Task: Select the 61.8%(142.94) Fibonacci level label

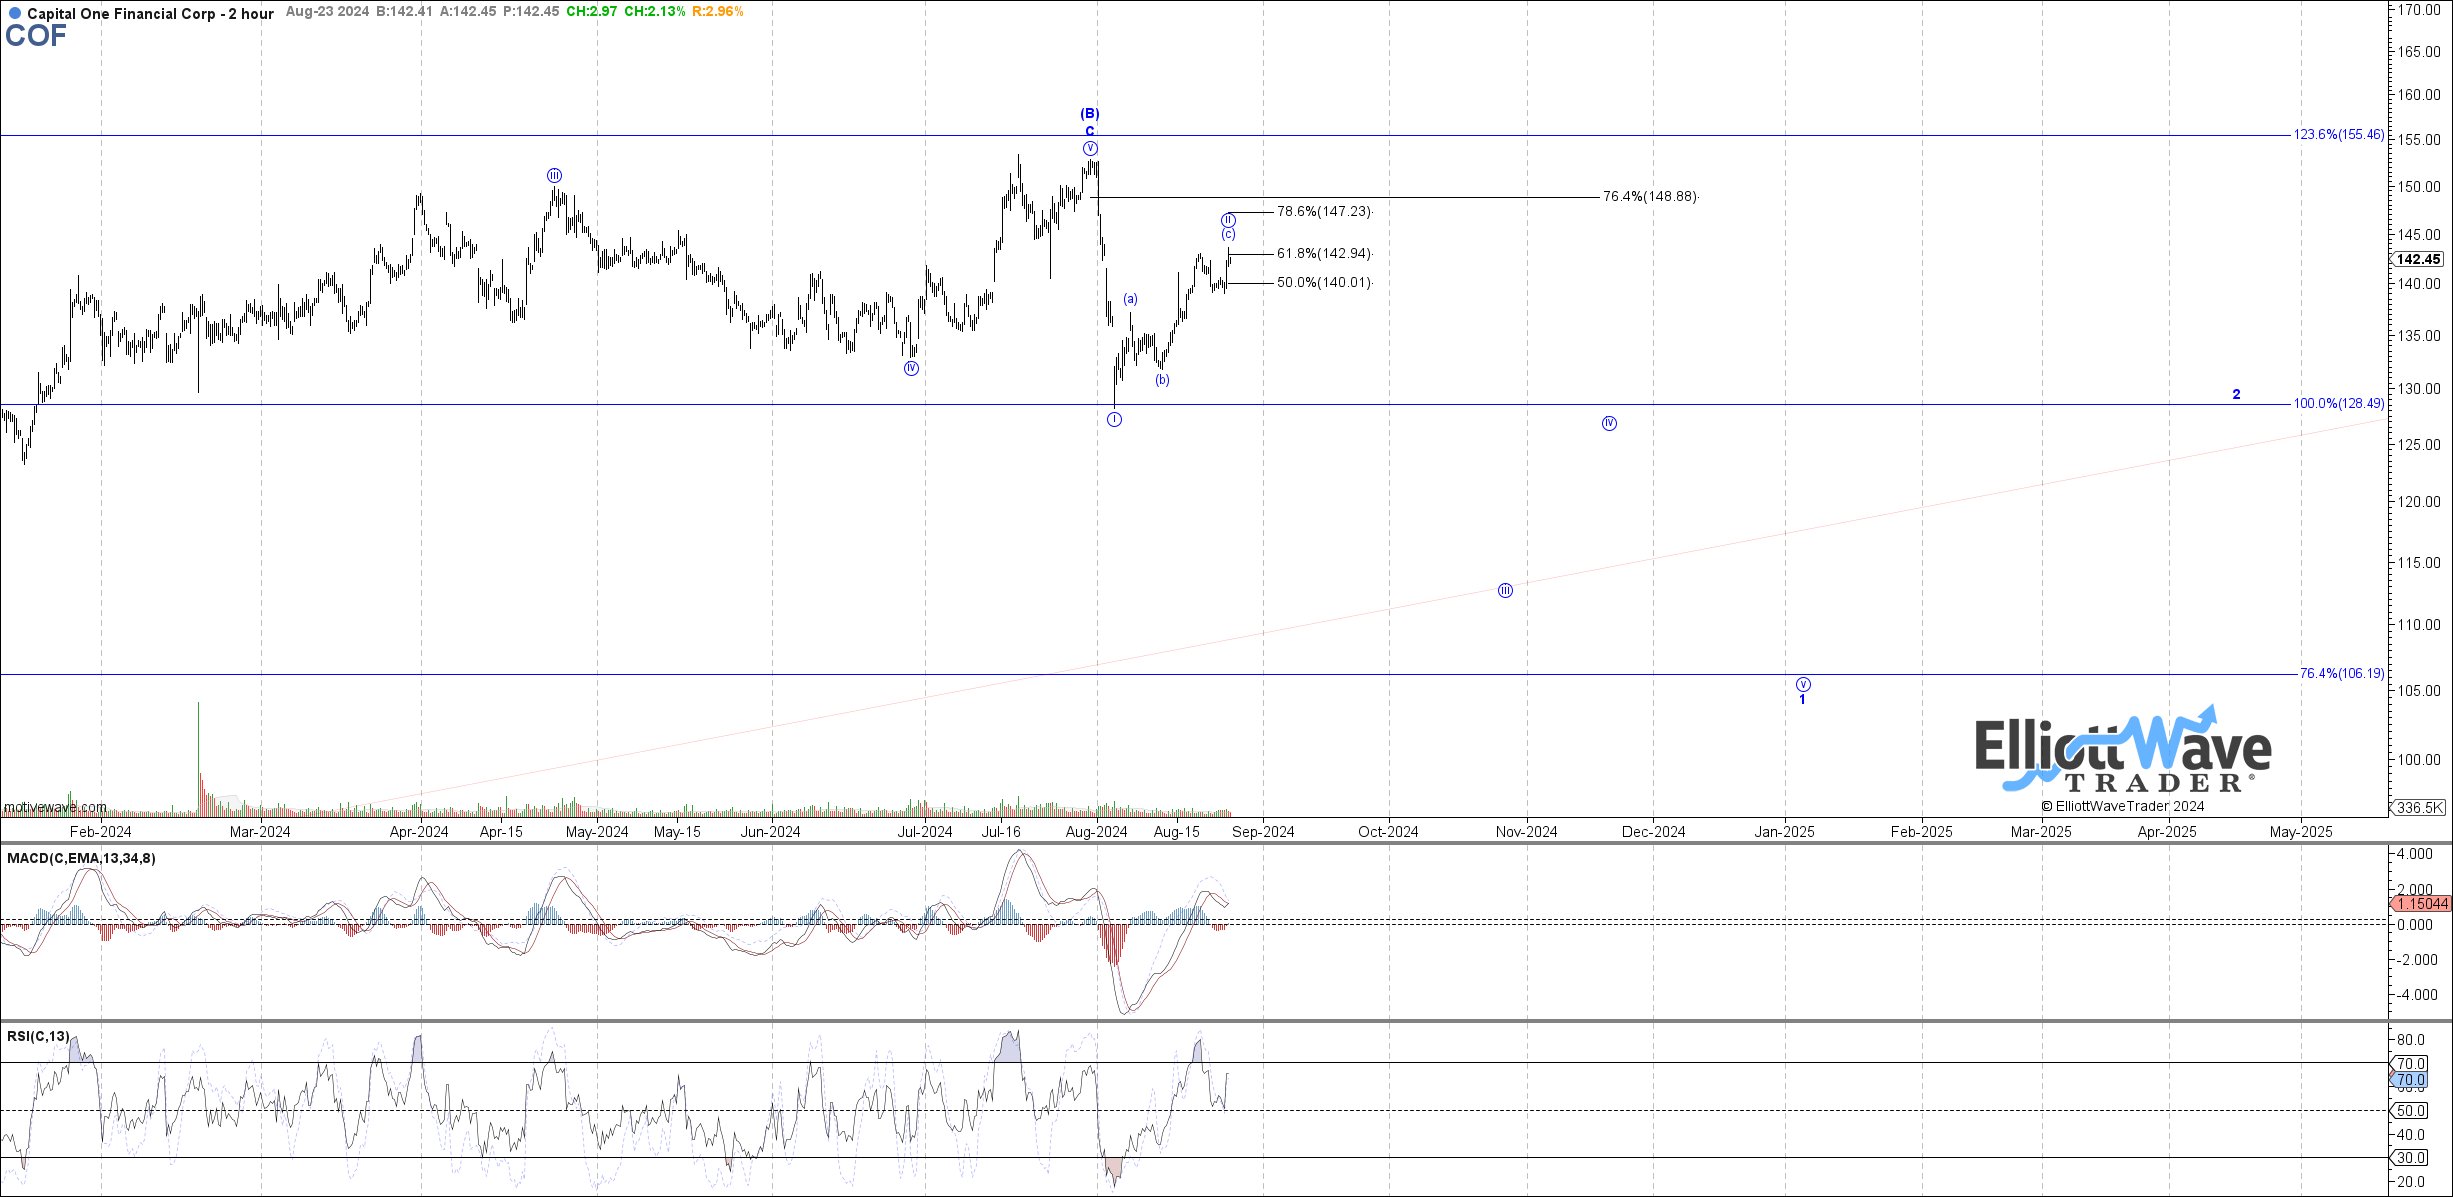Action: [x=1324, y=254]
